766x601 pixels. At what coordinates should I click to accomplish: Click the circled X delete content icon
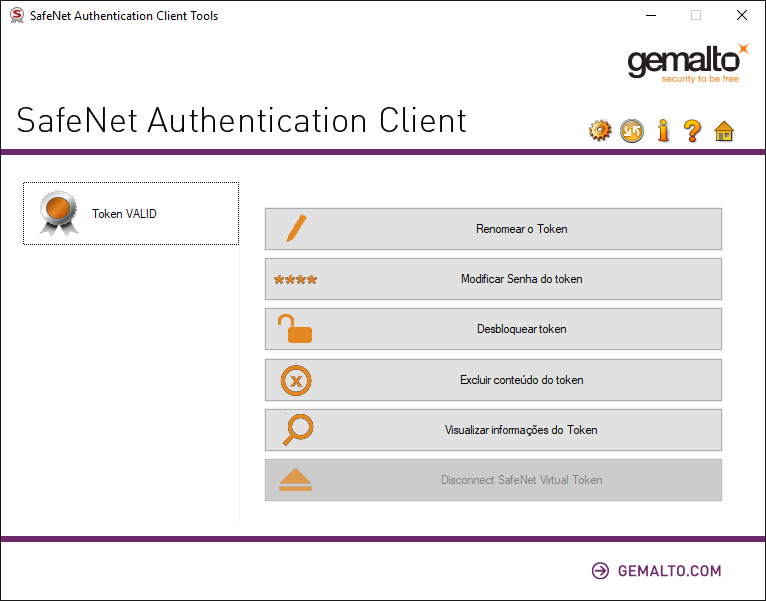295,380
